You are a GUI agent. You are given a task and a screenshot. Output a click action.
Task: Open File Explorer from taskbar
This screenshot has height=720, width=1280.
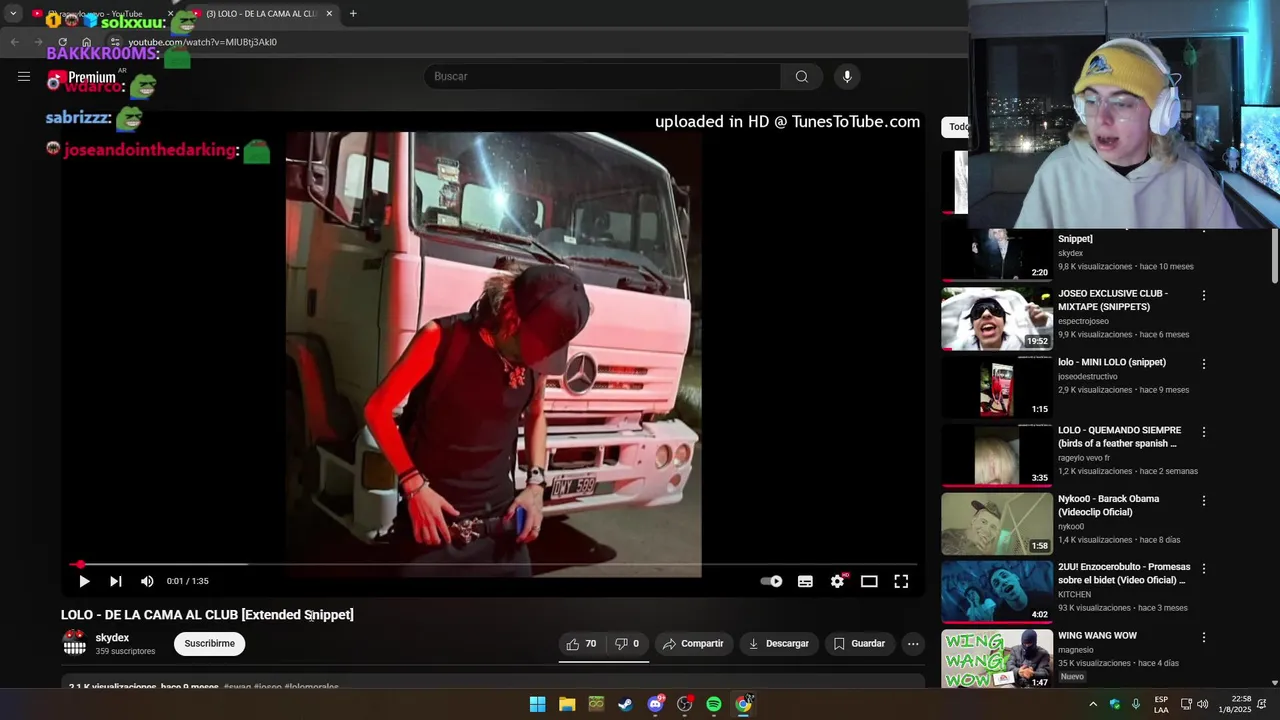pyautogui.click(x=567, y=704)
